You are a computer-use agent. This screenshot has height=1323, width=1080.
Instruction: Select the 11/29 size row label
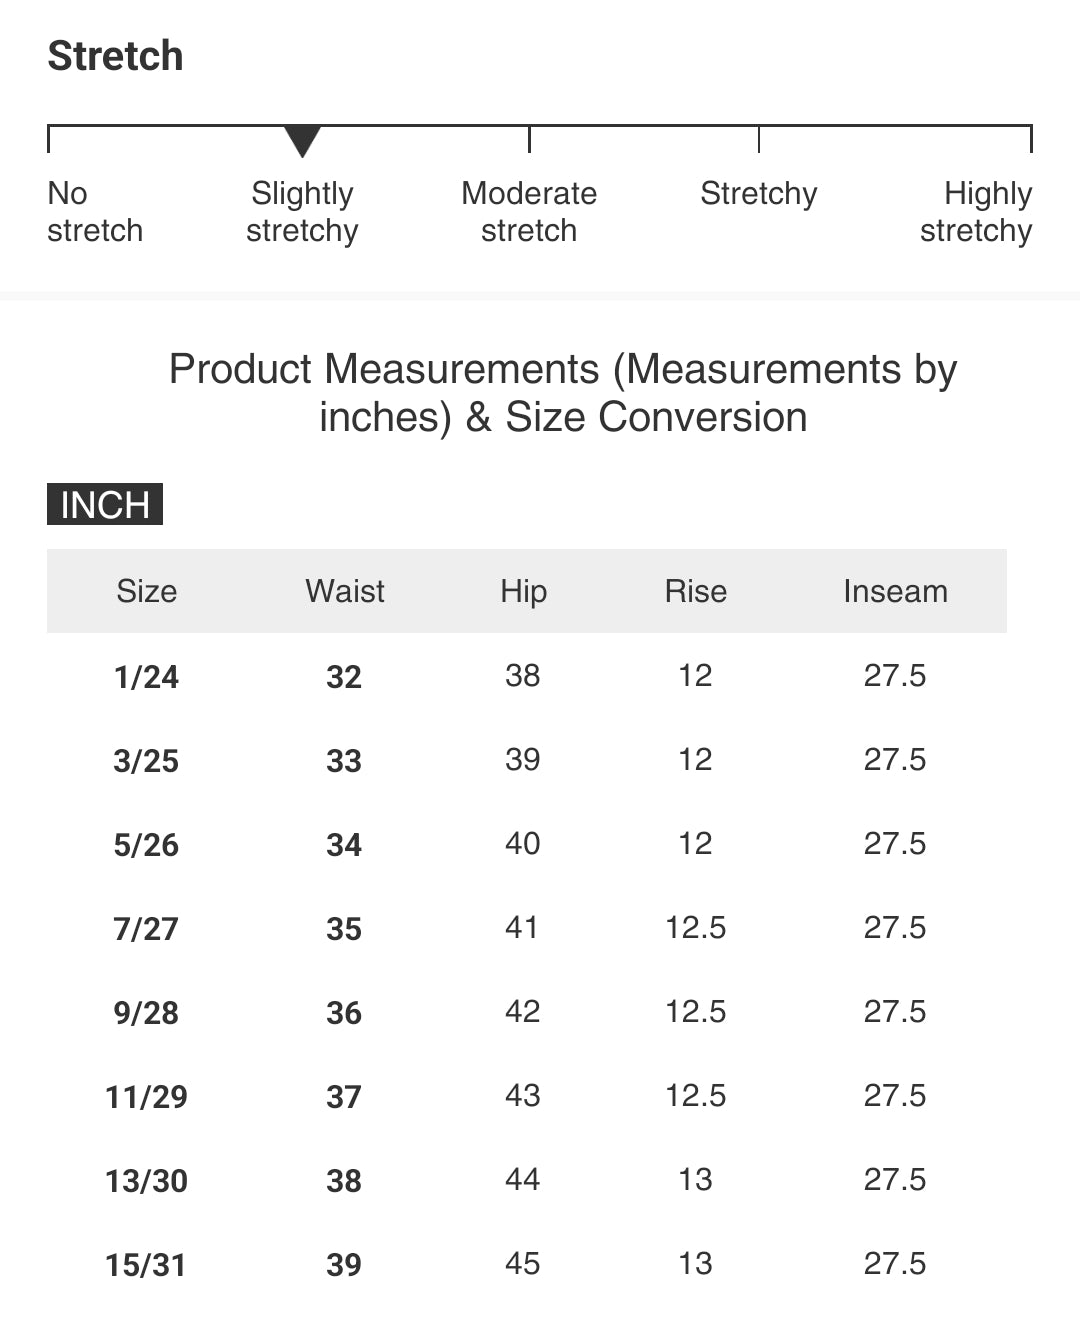[x=146, y=1097]
